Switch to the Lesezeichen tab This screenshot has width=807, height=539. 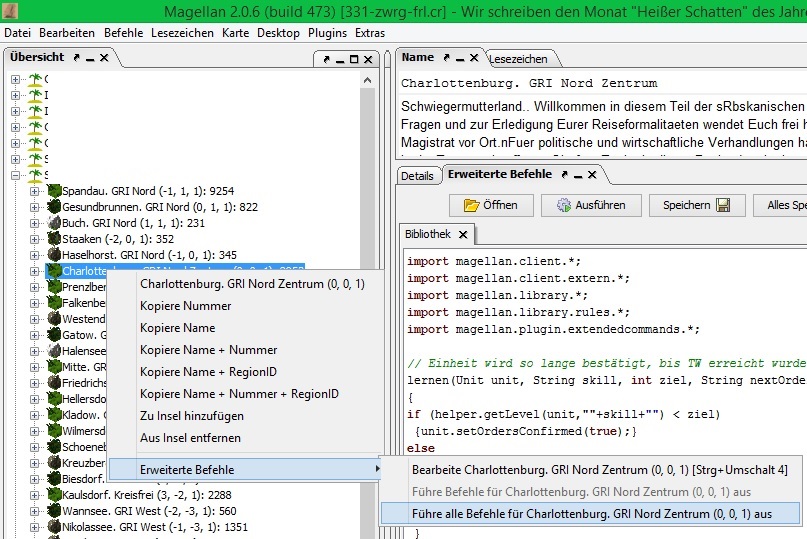point(518,59)
